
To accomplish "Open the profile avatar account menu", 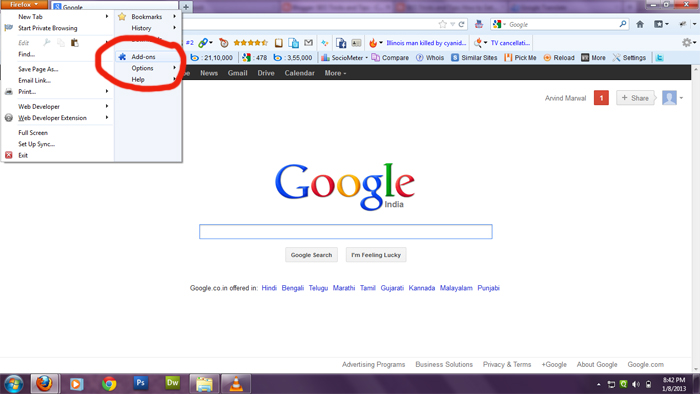I will [x=672, y=98].
